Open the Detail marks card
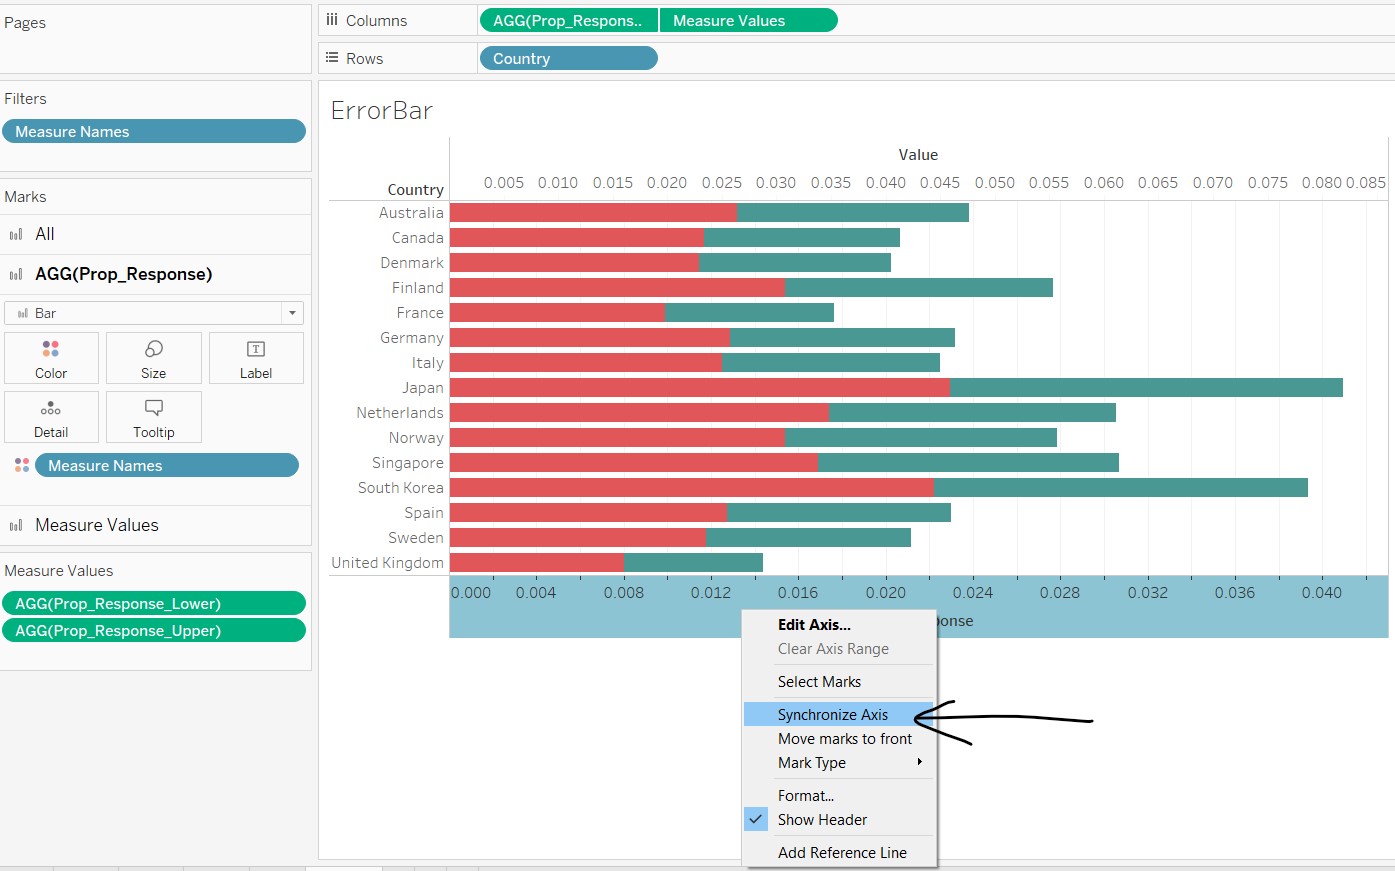Viewport: 1395px width, 871px height. [51, 417]
